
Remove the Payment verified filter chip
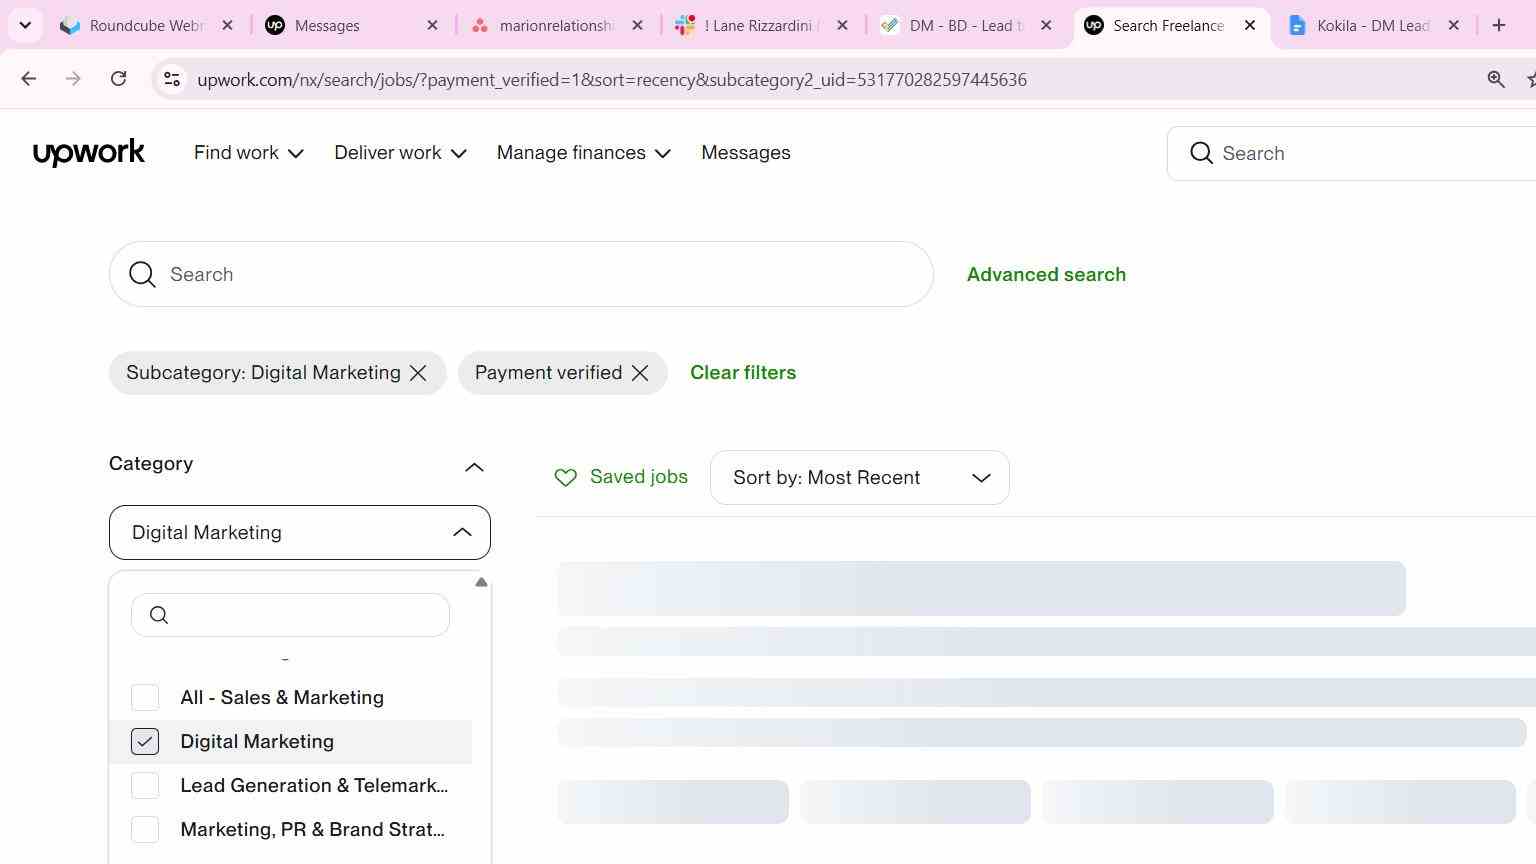pos(640,373)
